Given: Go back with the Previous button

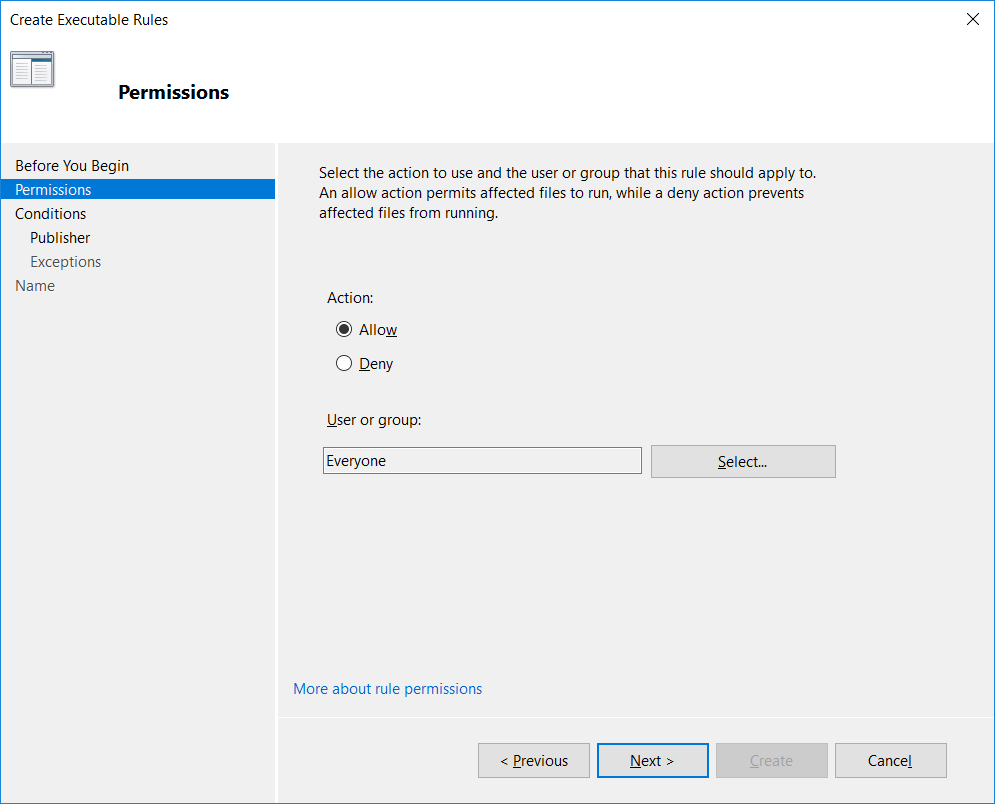Looking at the screenshot, I should 534,760.
